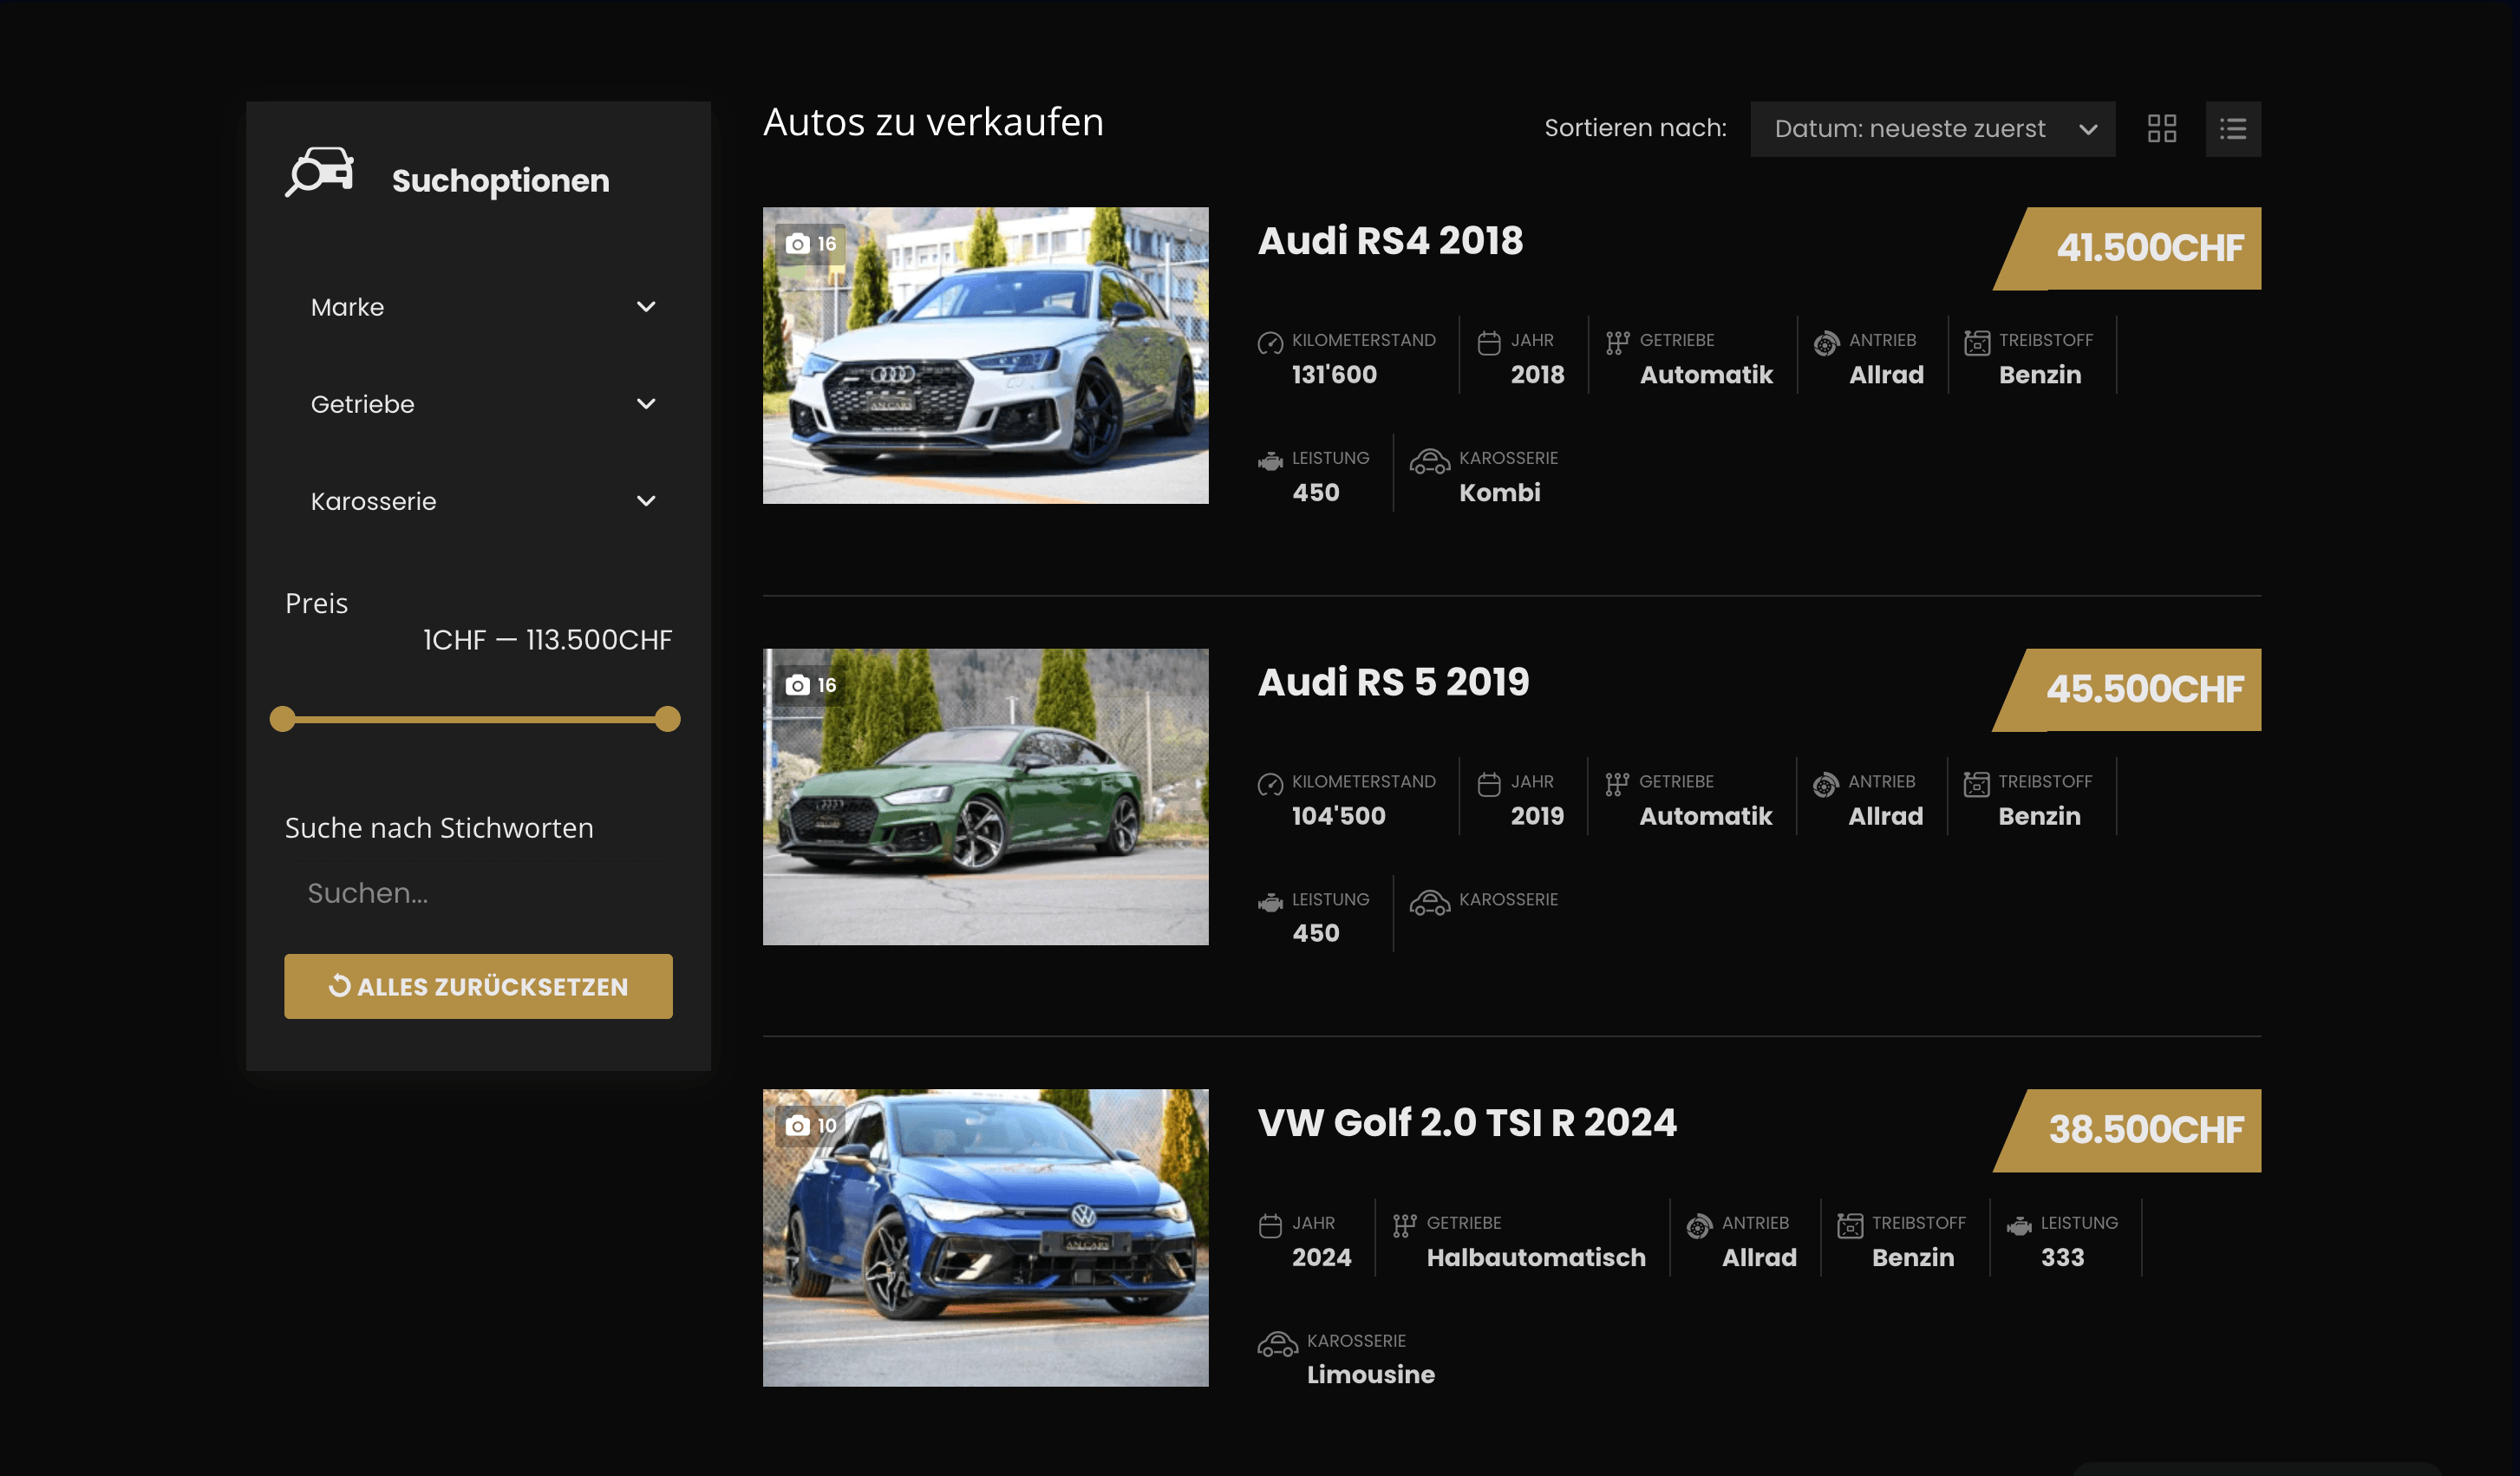Image resolution: width=2520 pixels, height=1476 pixels.
Task: Click the Limousine body type value
Action: tap(1370, 1374)
